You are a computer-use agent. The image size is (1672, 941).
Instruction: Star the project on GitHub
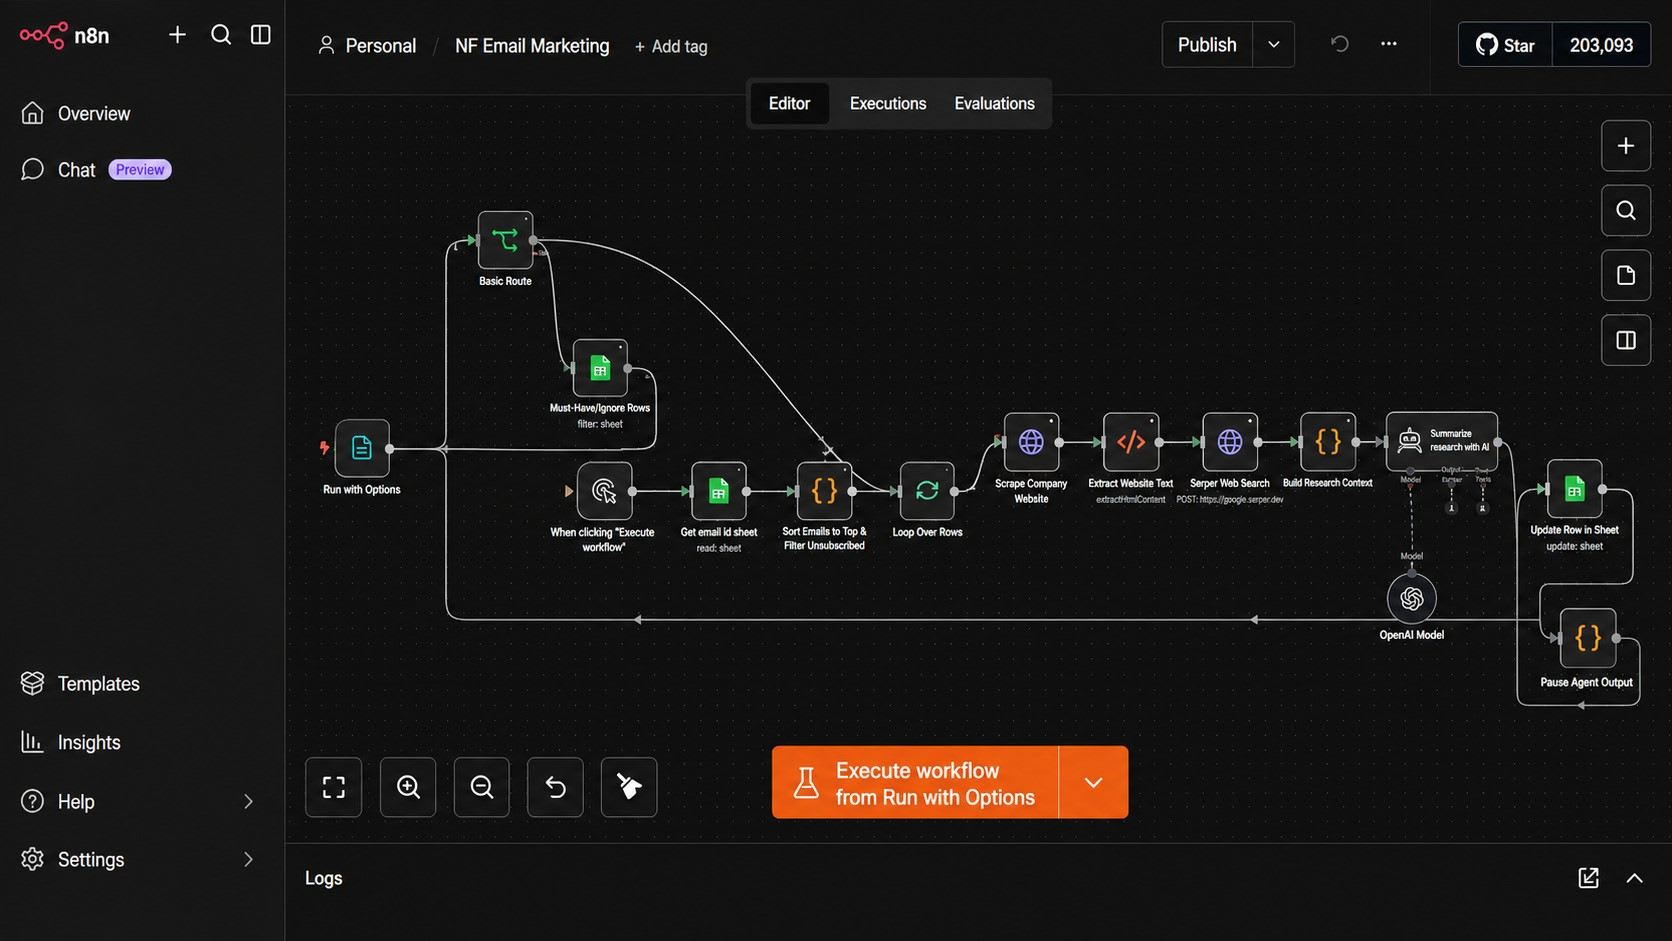click(1505, 45)
